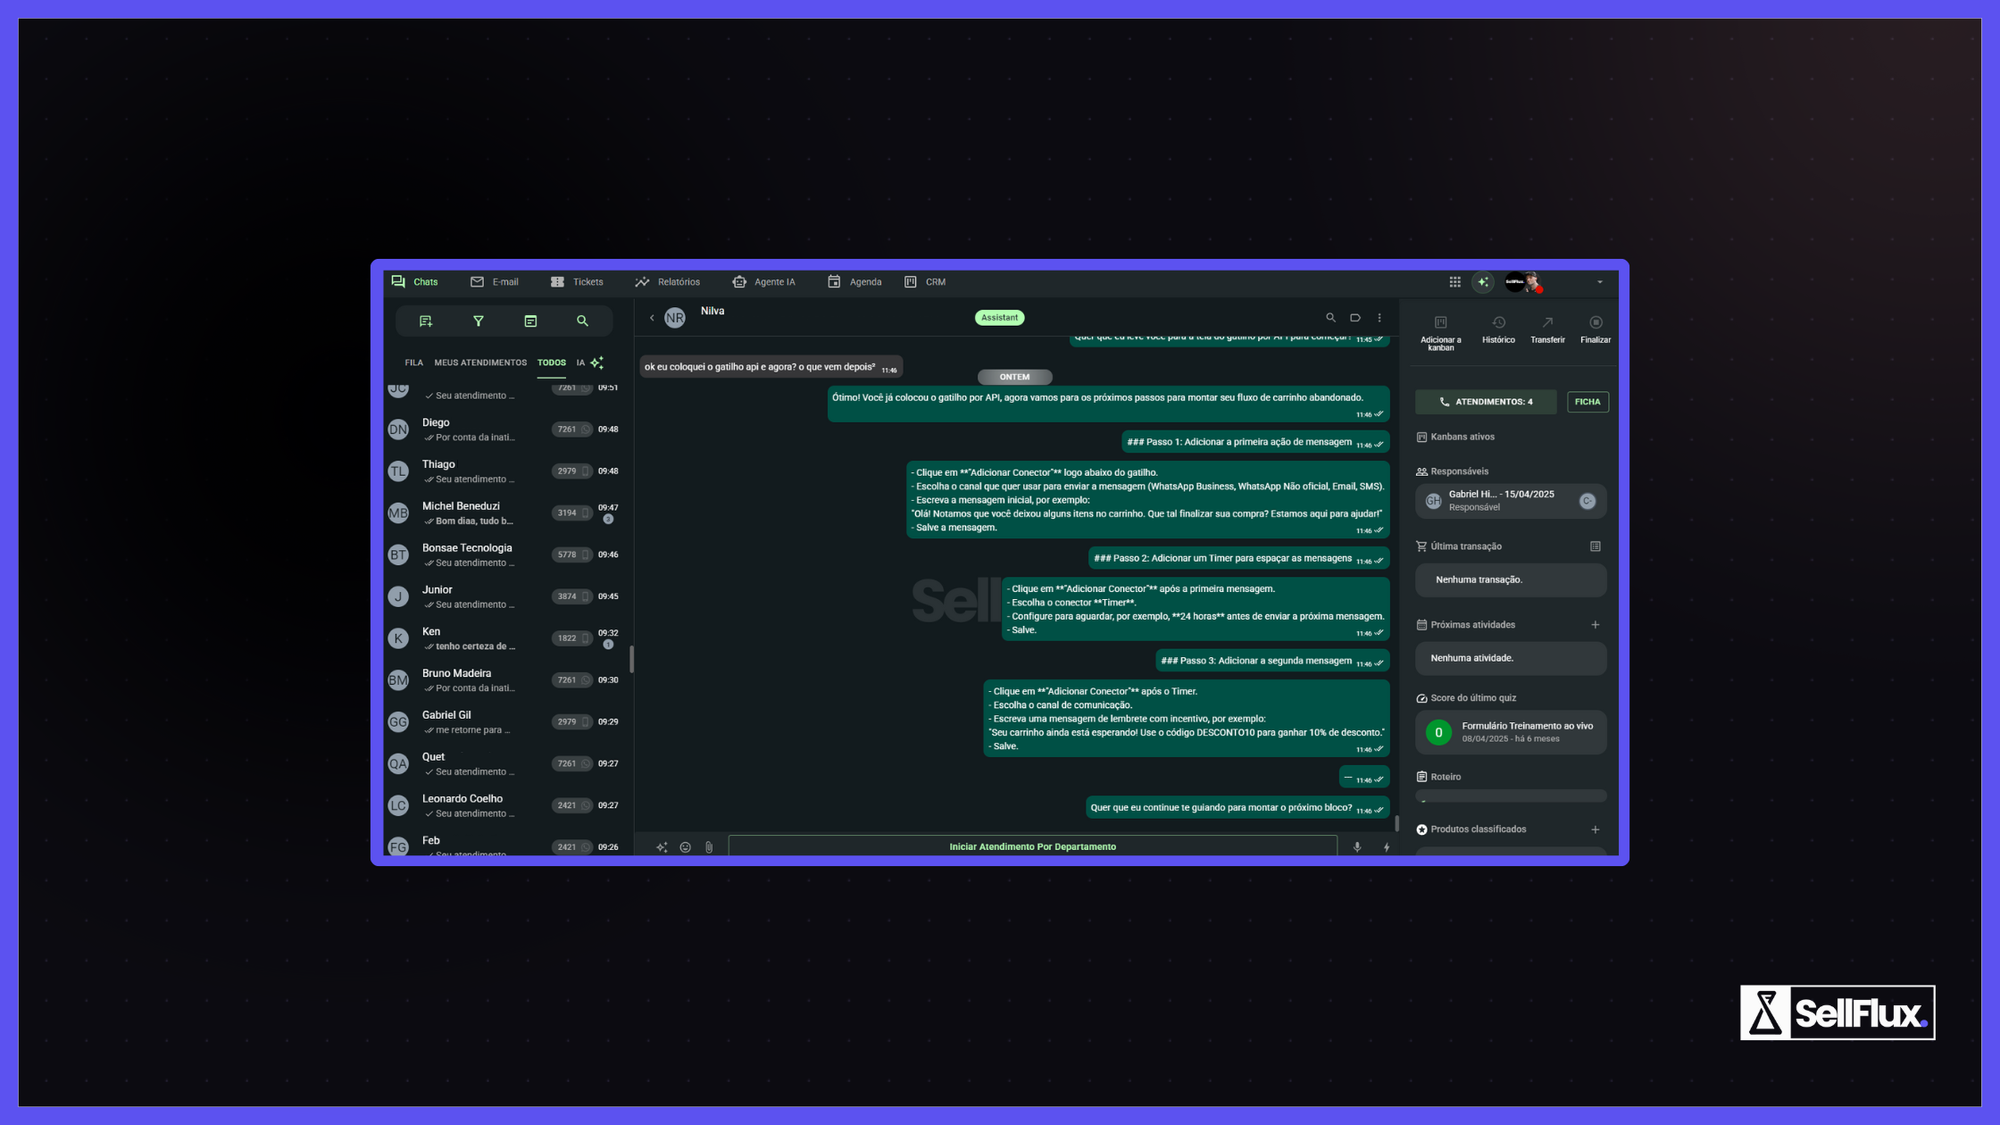Click the FICHA button
2000x1125 pixels.
(x=1587, y=401)
